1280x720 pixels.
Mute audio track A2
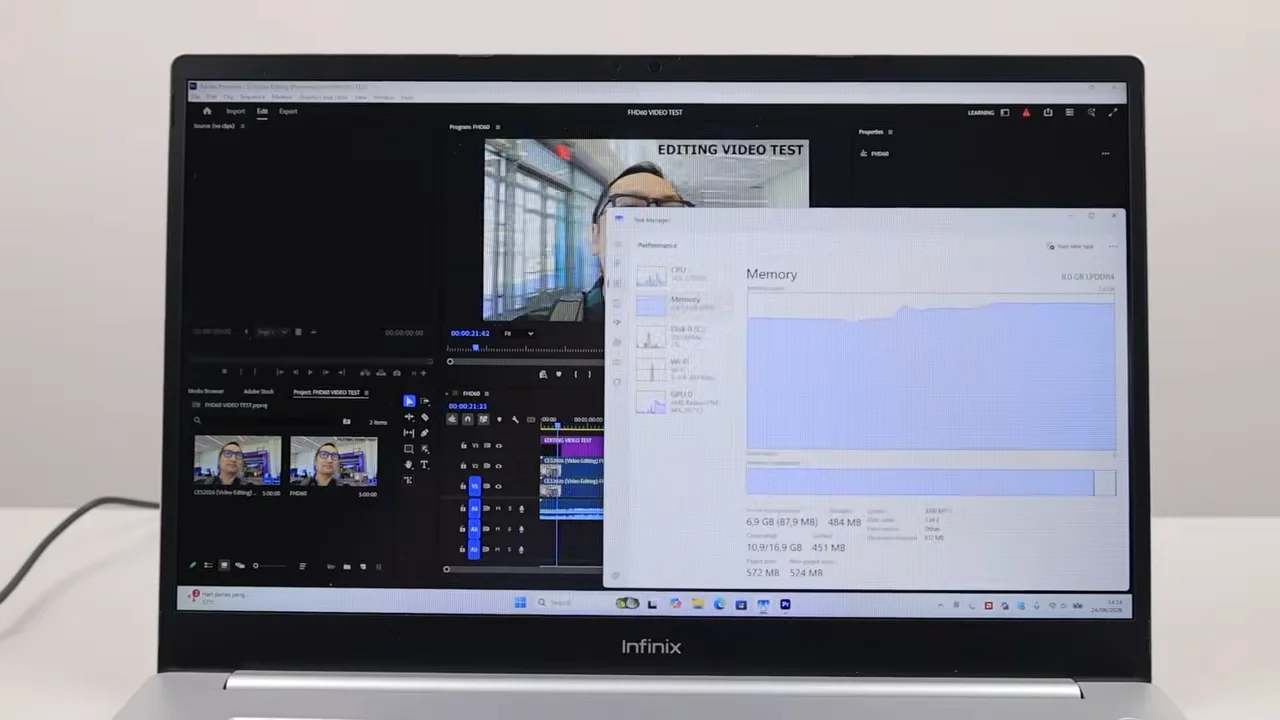pyautogui.click(x=498, y=529)
